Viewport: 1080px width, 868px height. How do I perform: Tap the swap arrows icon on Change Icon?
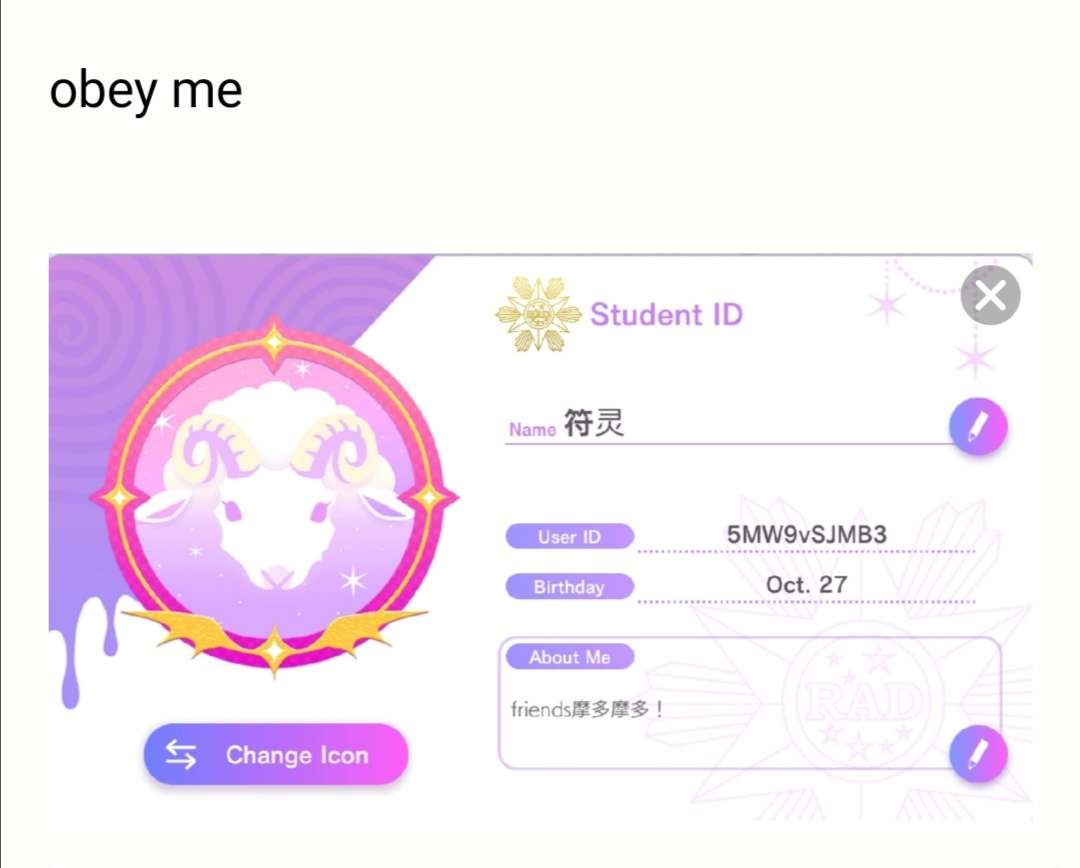[x=180, y=754]
